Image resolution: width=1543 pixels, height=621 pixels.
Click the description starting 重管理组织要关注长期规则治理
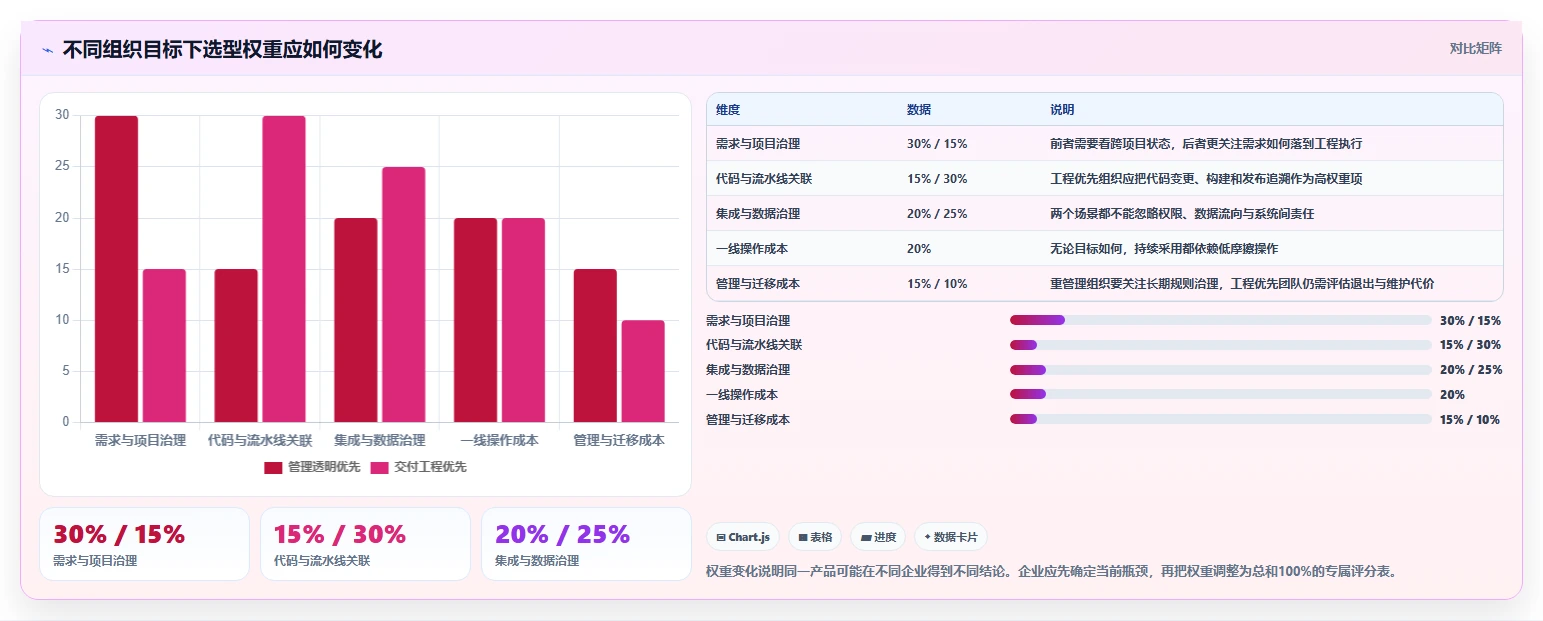[1243, 284]
